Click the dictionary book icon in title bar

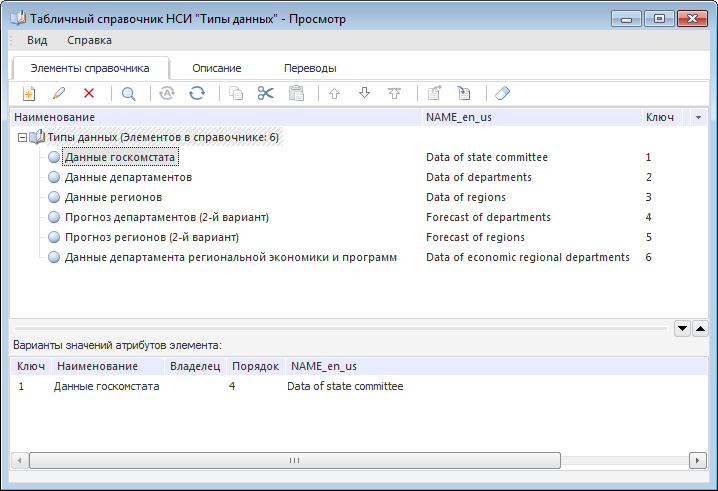(x=18, y=19)
